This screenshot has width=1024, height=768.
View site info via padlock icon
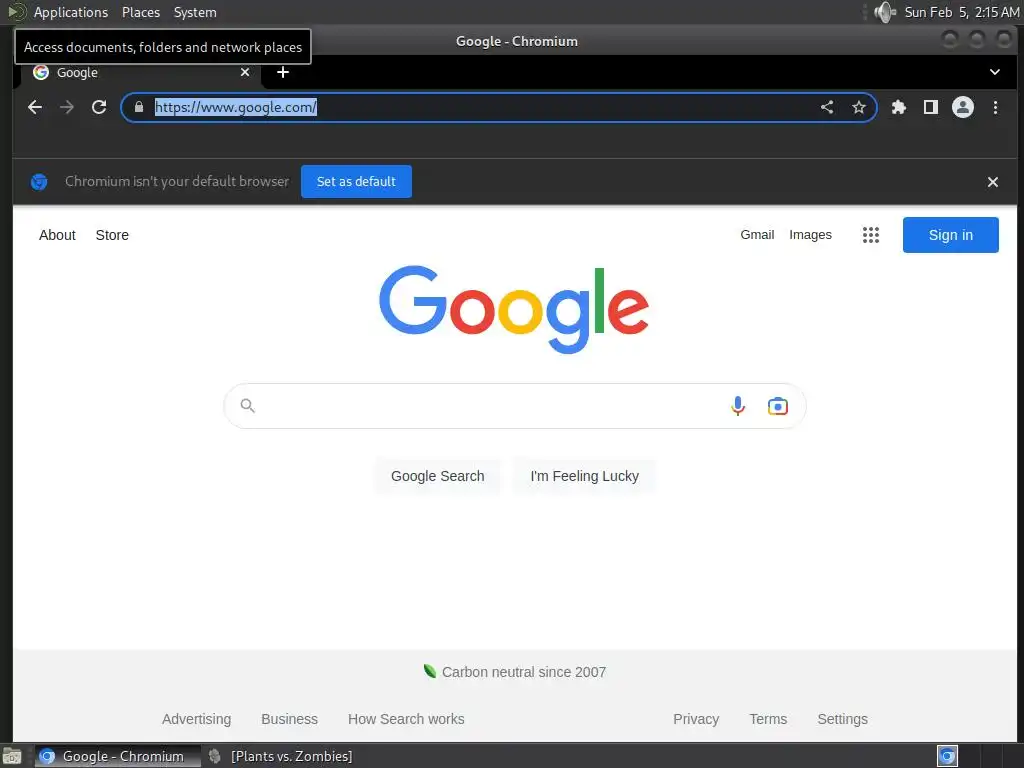[x=138, y=107]
